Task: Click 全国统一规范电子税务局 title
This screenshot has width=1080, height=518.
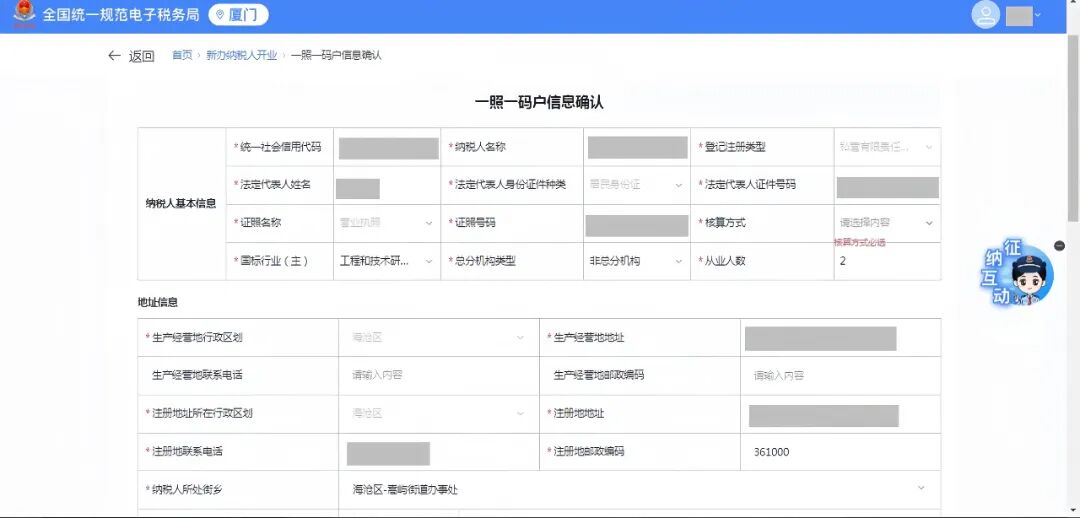Action: 121,14
